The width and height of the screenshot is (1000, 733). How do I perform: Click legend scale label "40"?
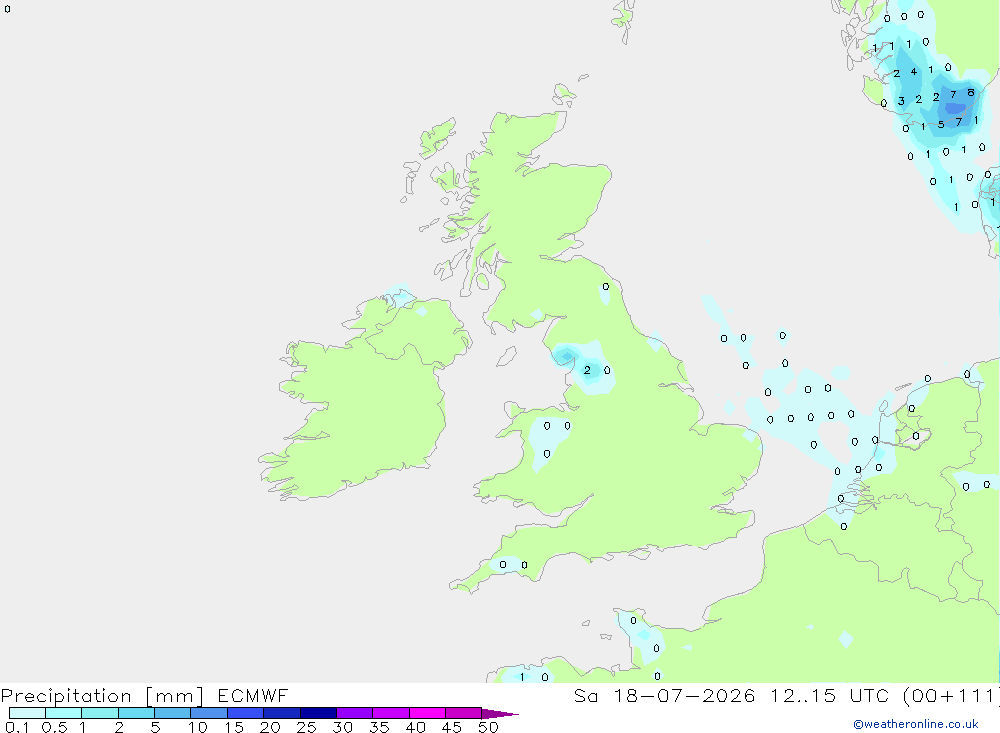point(416,727)
